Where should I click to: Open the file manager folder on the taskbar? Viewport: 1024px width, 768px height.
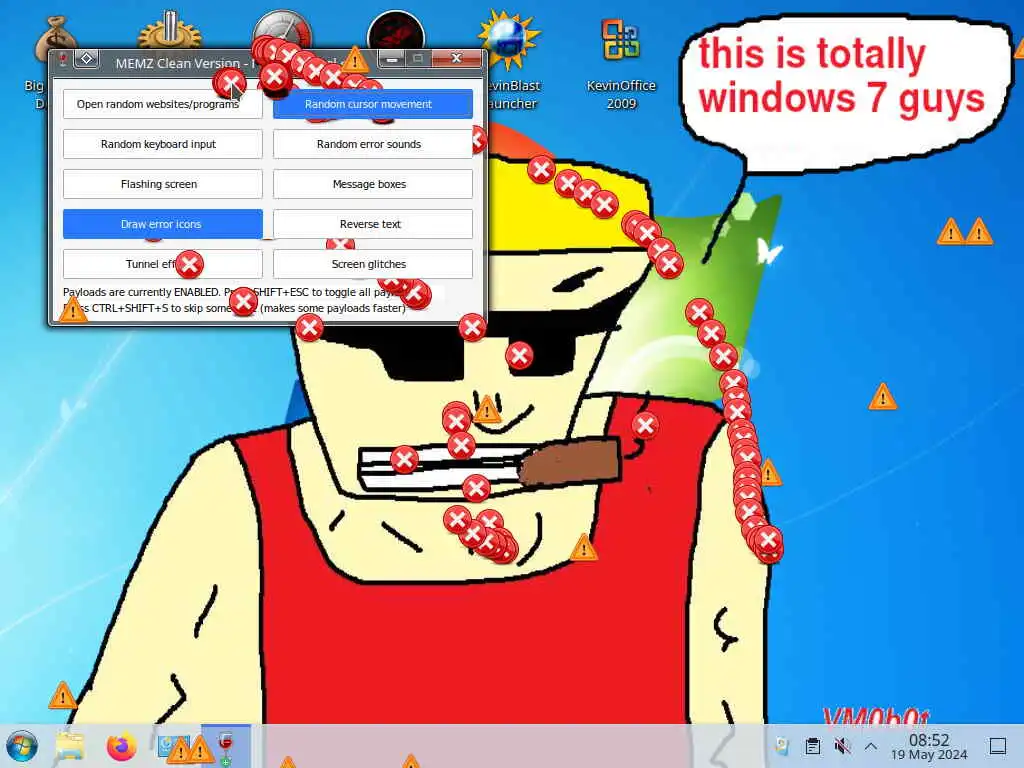pos(70,746)
